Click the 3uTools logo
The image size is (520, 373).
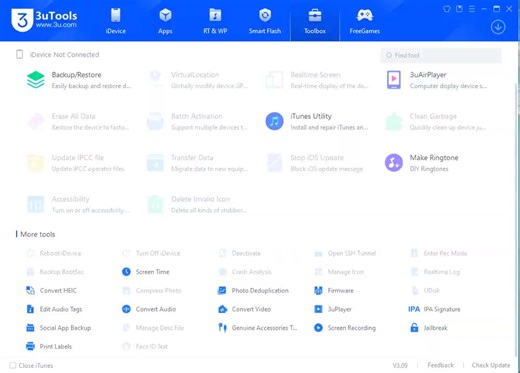(x=44, y=20)
